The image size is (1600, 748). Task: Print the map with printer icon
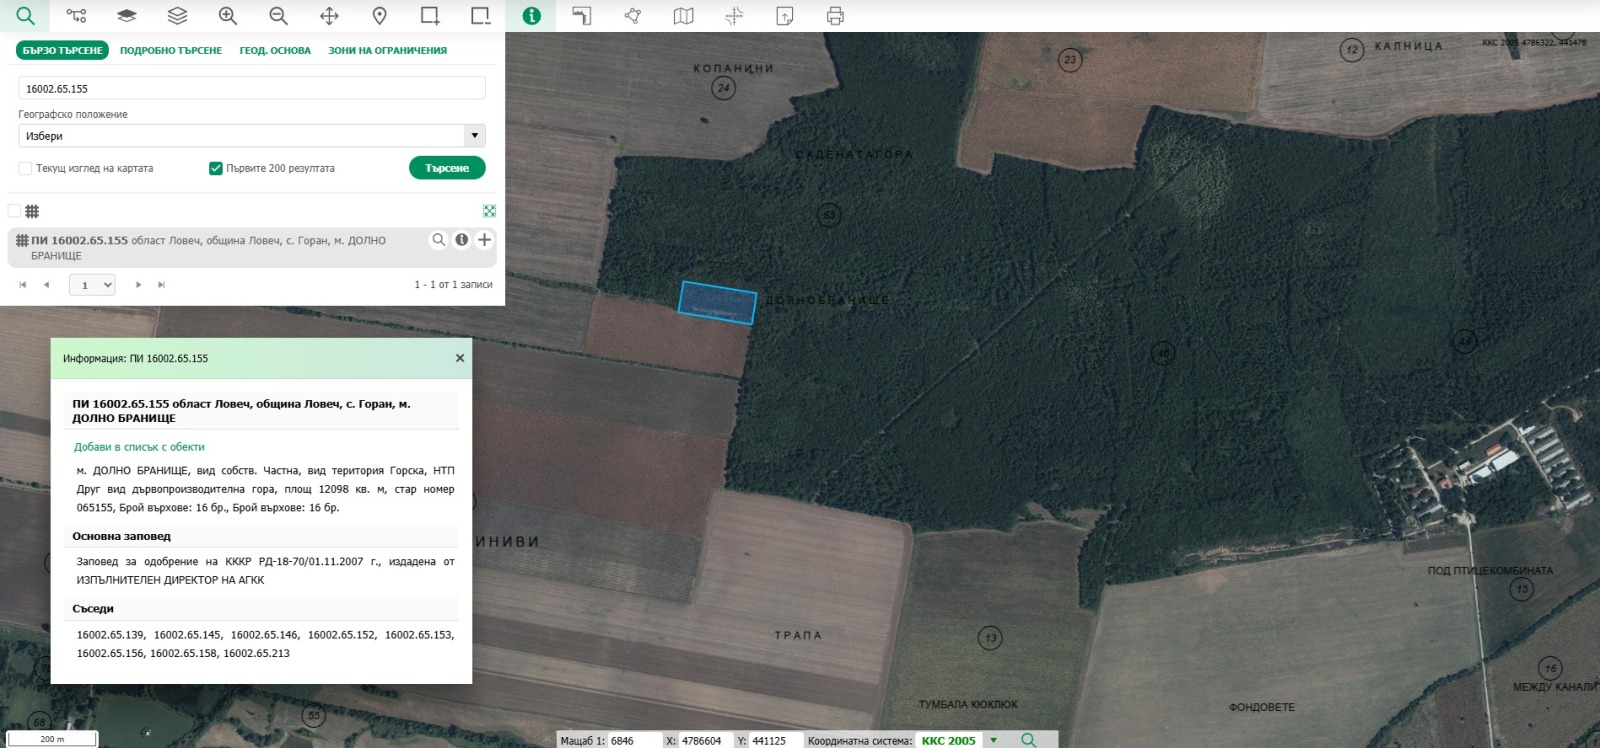point(835,16)
